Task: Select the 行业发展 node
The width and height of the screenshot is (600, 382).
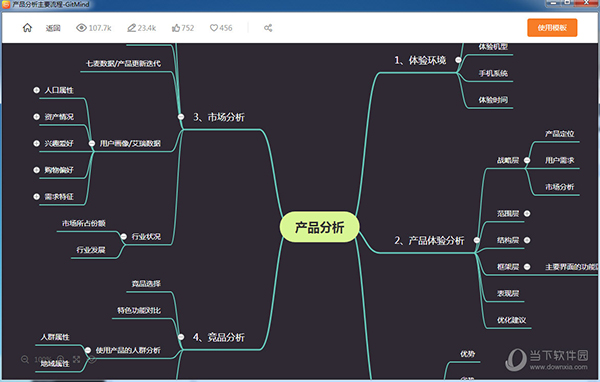Action: tap(91, 250)
